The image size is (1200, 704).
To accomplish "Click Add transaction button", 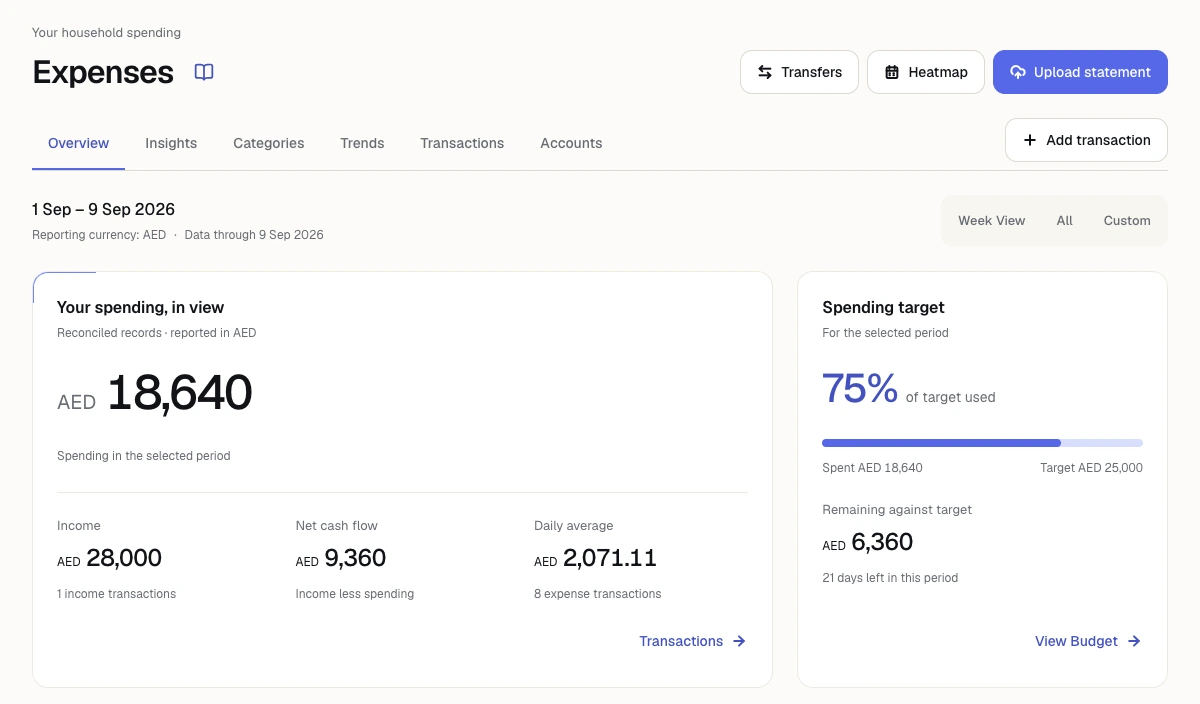I will (1086, 140).
